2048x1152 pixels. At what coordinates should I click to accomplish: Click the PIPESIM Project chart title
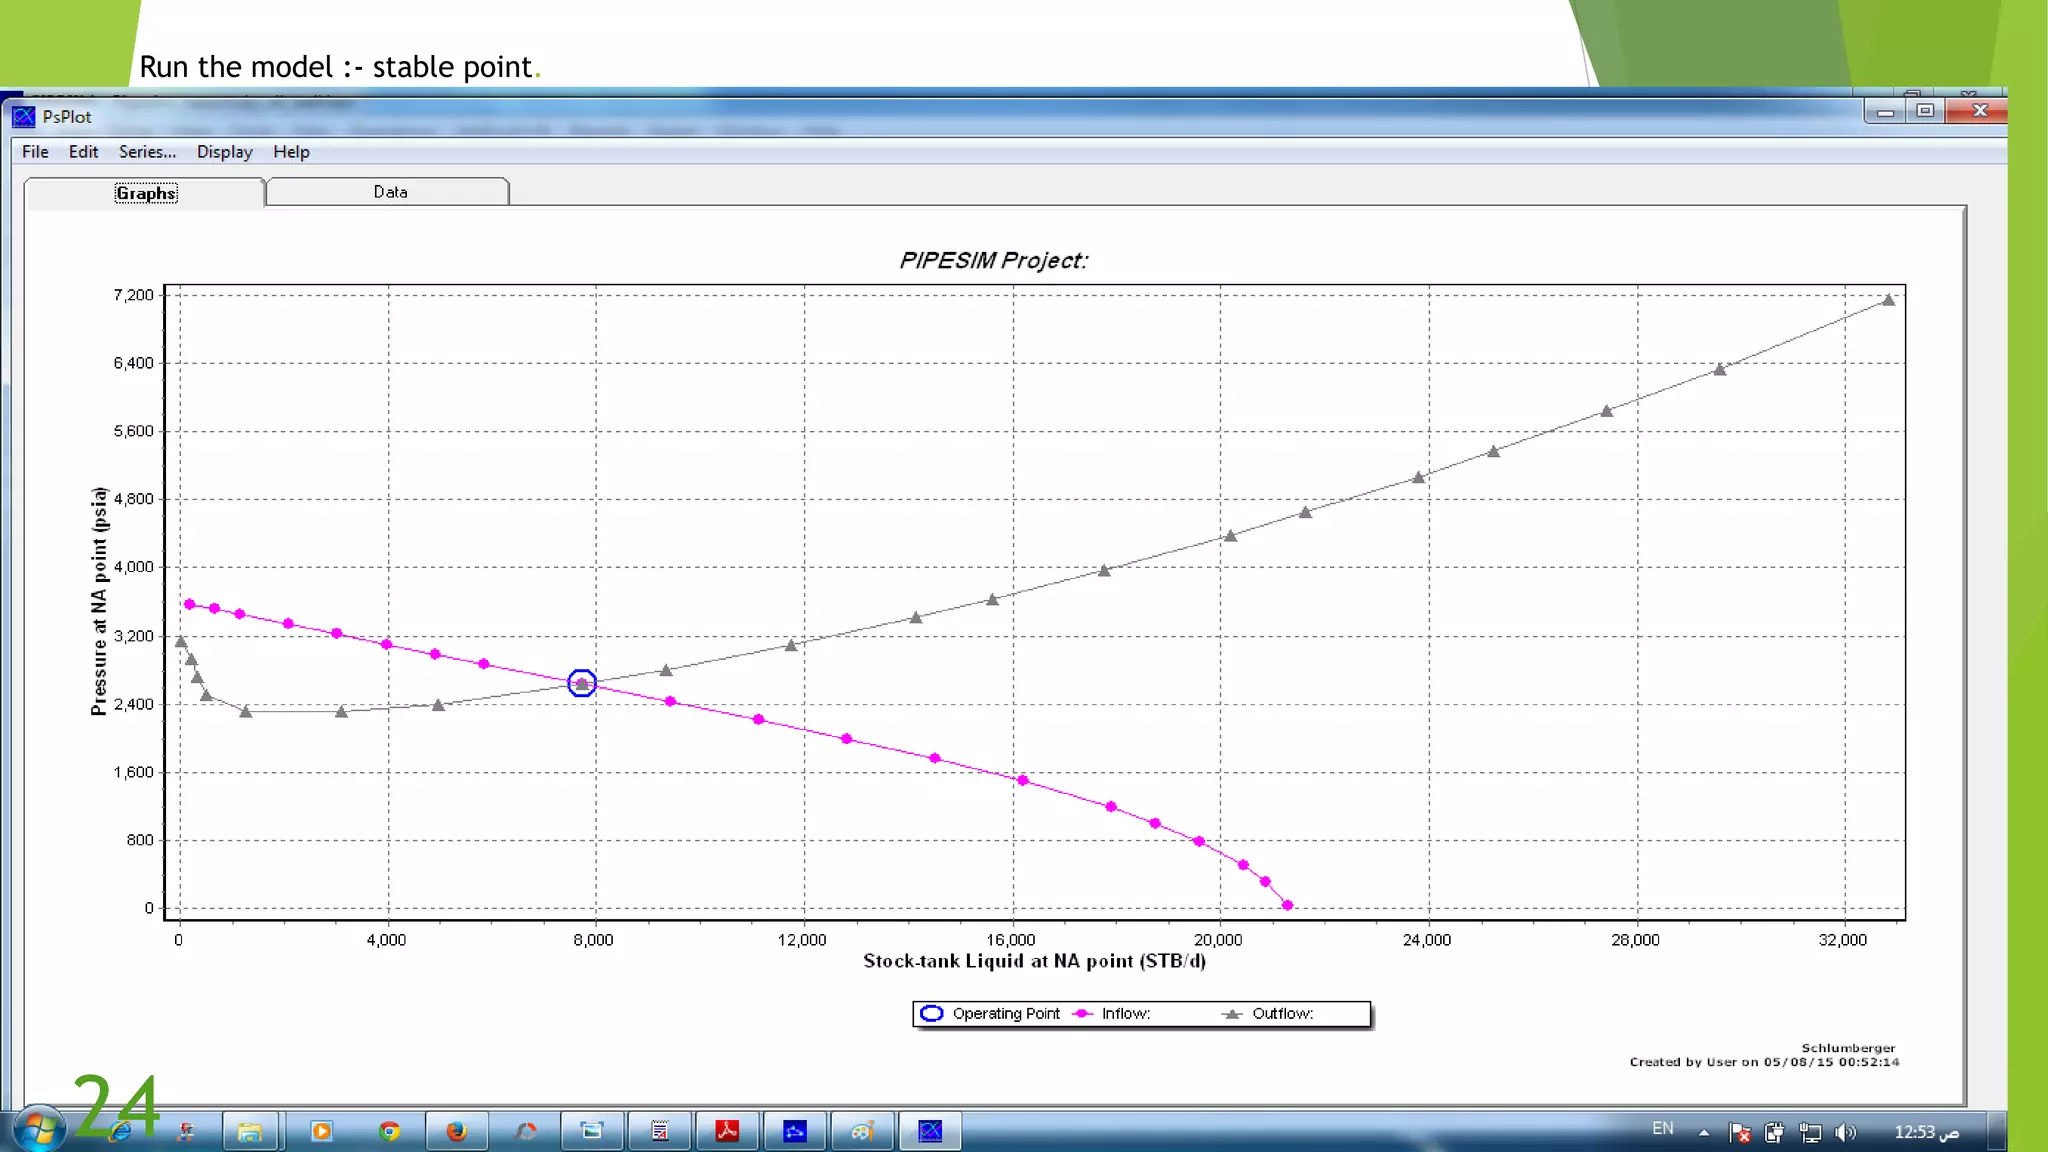click(x=993, y=261)
